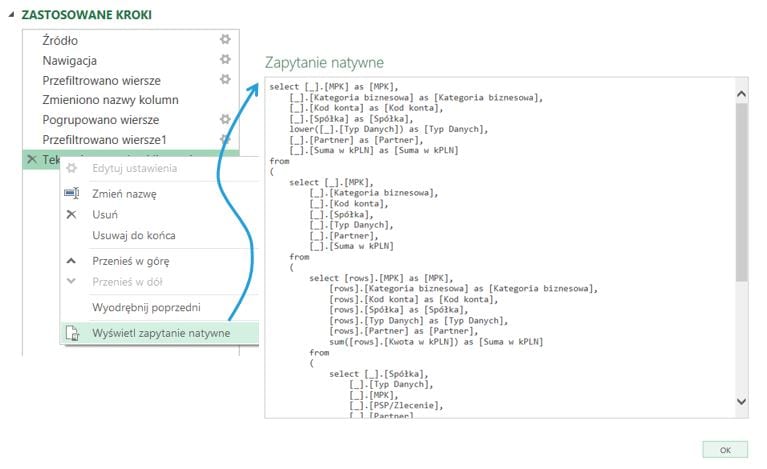Click gear icon beside Pogrupowano wiersze
767x469 pixels.
tap(225, 120)
